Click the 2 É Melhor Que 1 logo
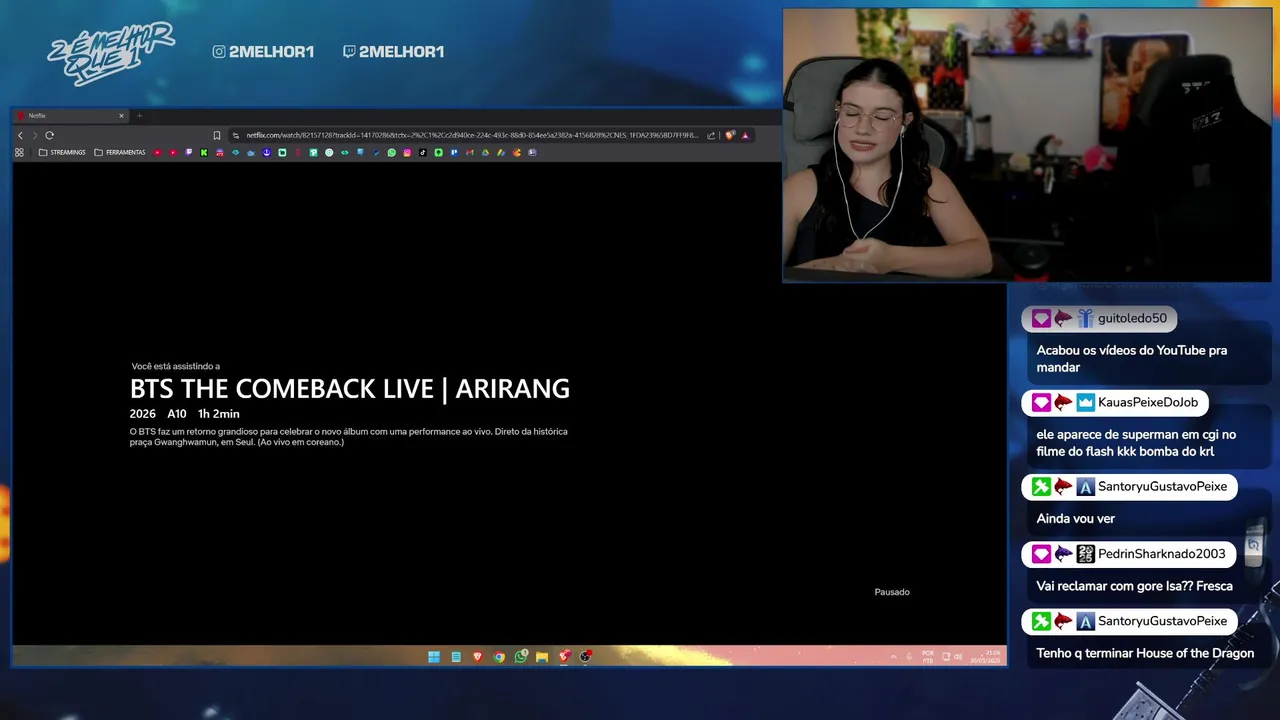This screenshot has width=1280, height=720. pos(111,52)
